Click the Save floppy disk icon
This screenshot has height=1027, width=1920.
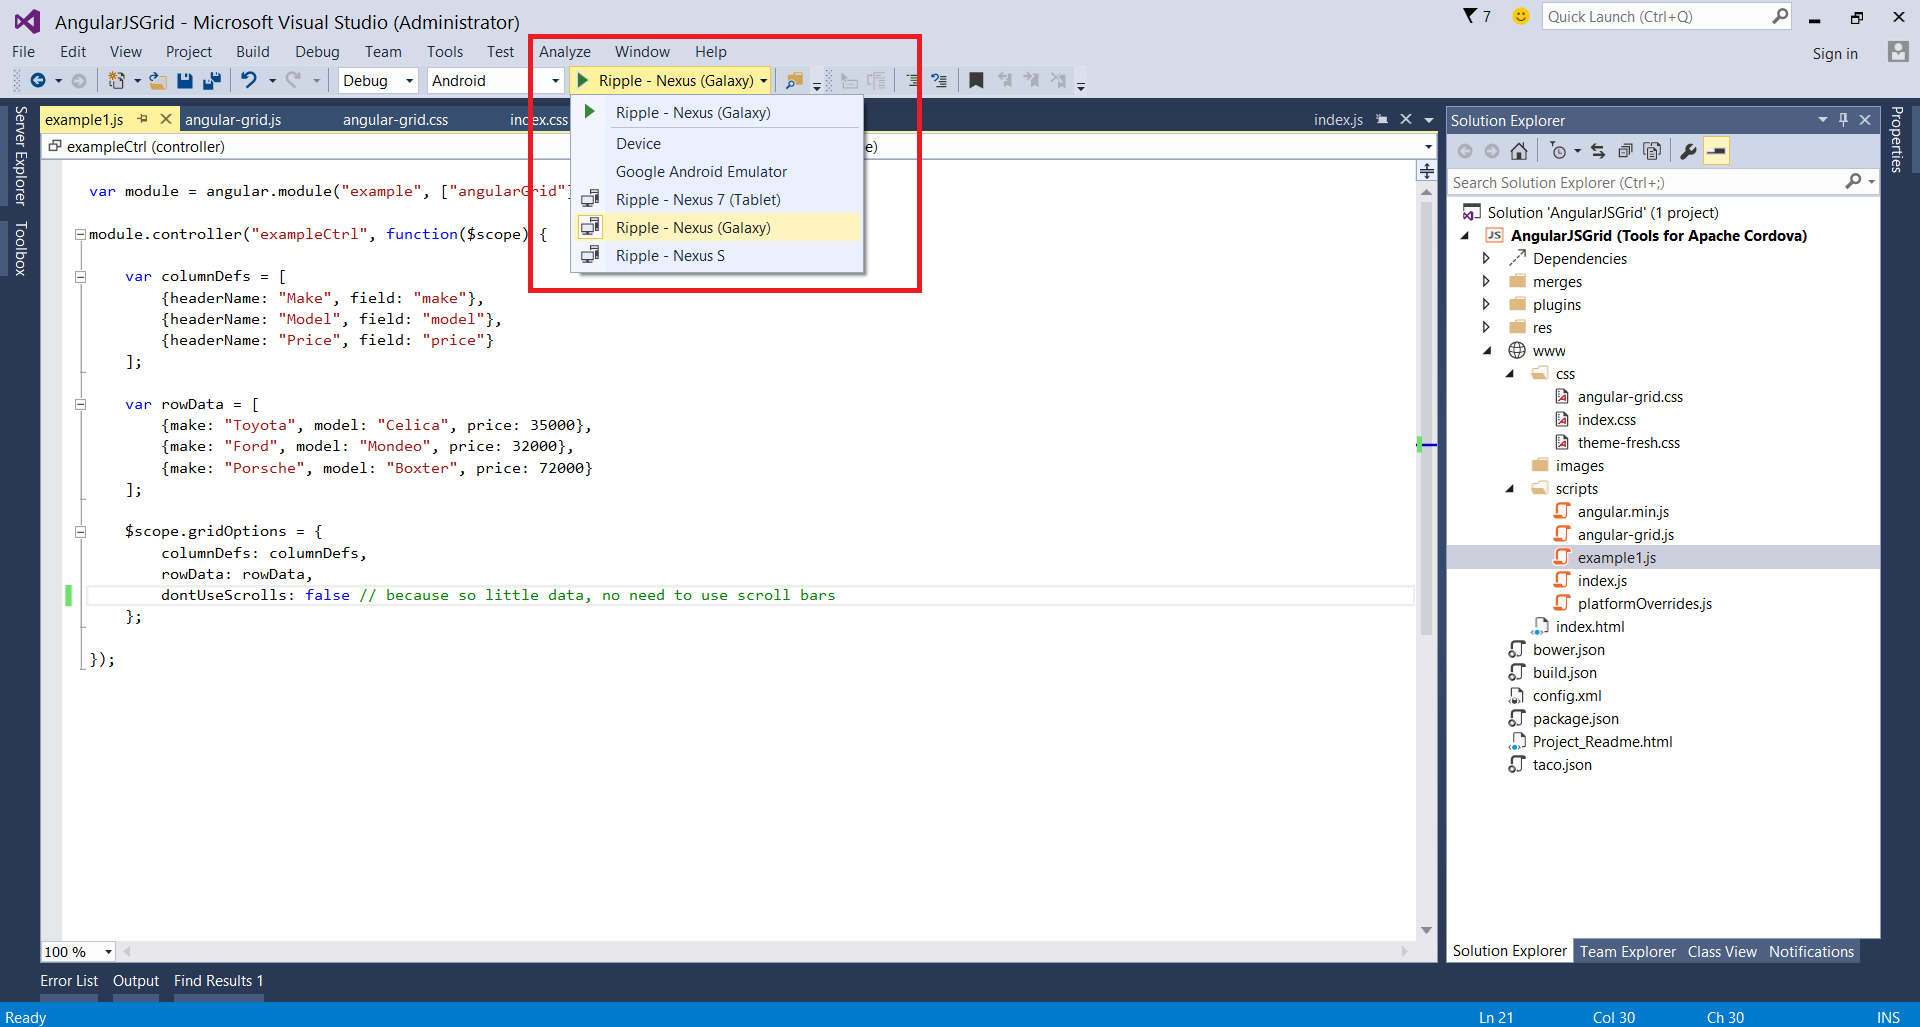[x=185, y=80]
